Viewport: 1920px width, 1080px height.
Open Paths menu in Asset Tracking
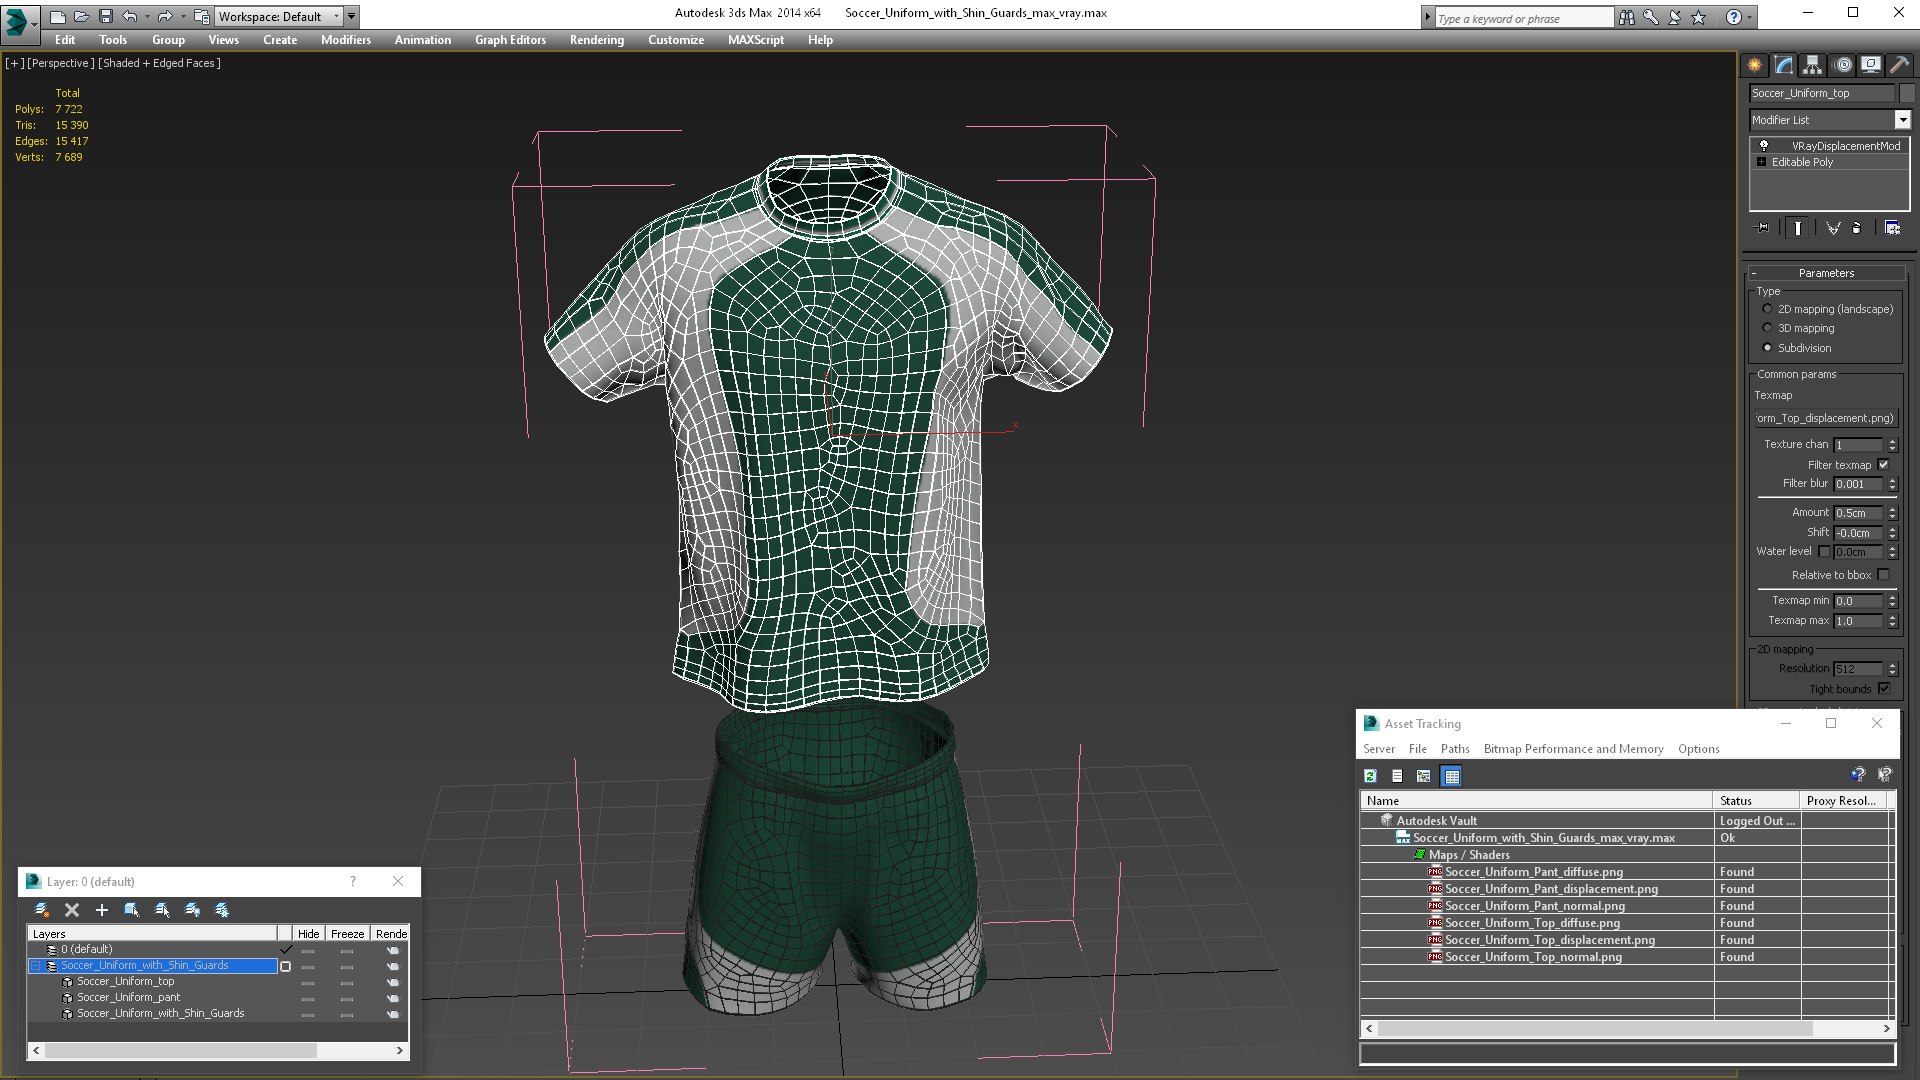(1455, 749)
